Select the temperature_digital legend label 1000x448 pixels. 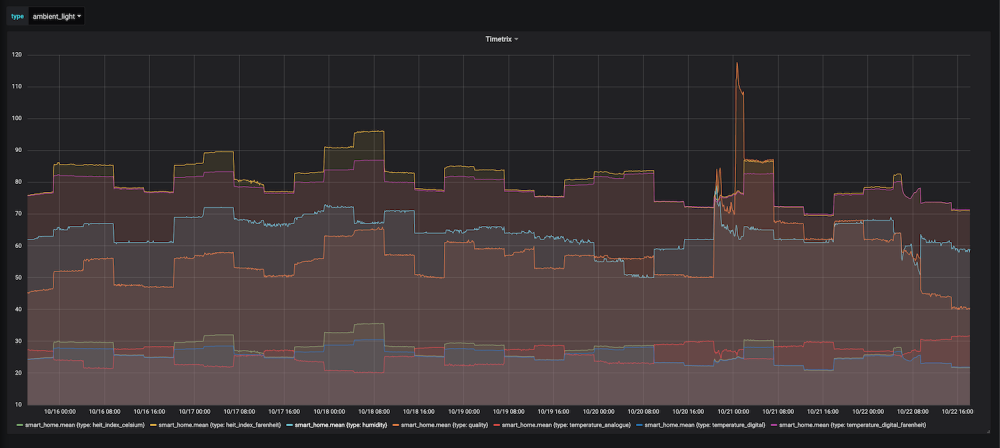click(705, 424)
